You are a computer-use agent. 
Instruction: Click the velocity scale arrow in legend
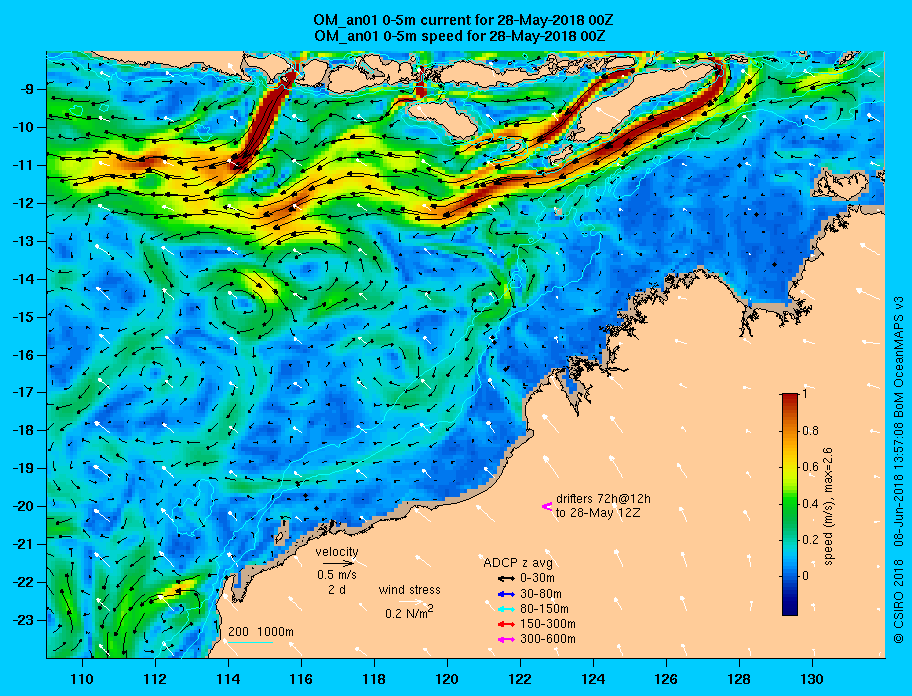(x=339, y=563)
